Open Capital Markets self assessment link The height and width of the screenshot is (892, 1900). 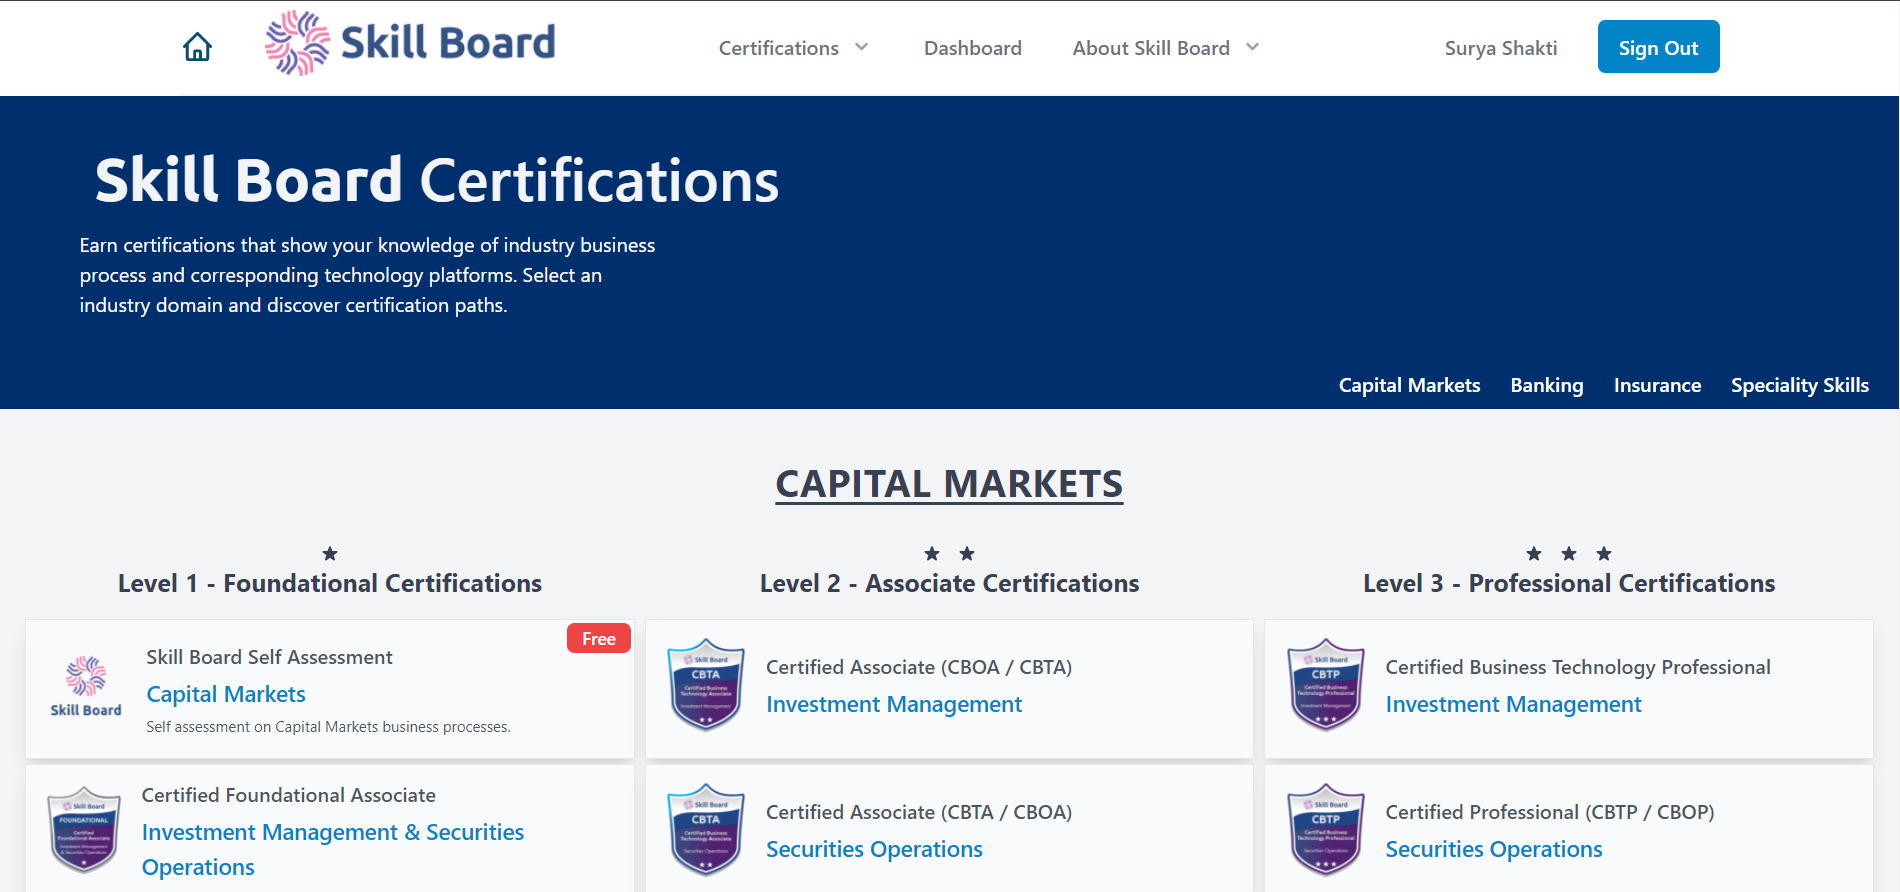[226, 694]
